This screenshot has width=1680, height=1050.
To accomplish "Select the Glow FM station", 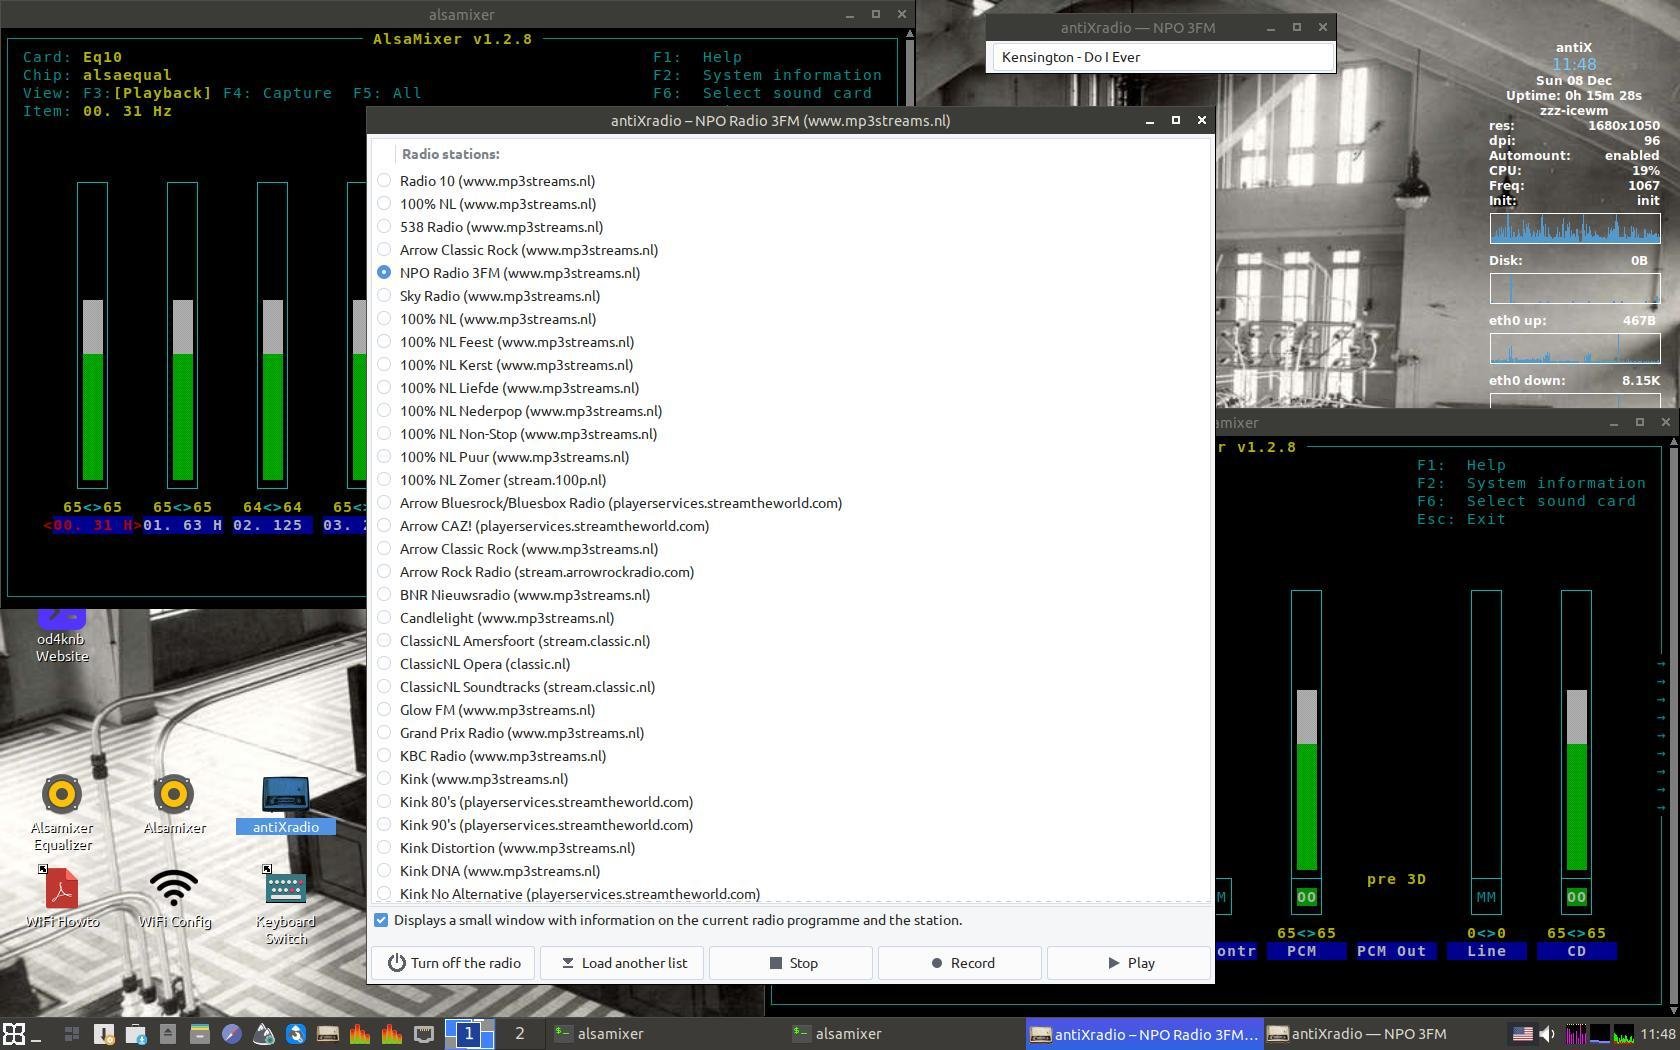I will [x=384, y=710].
